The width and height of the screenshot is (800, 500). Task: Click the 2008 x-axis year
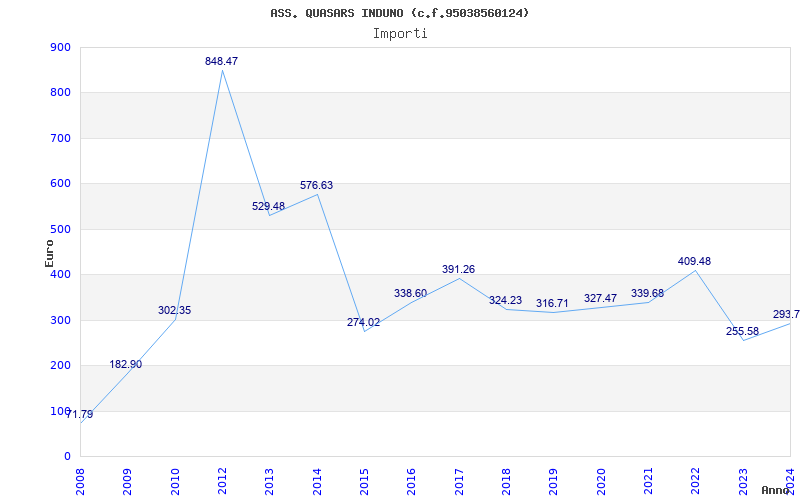(x=81, y=481)
